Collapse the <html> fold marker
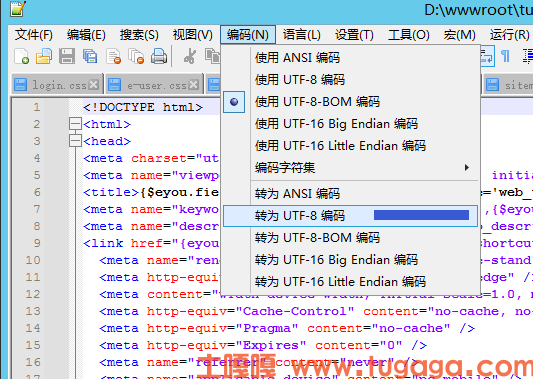The height and width of the screenshot is (379, 533). point(75,124)
